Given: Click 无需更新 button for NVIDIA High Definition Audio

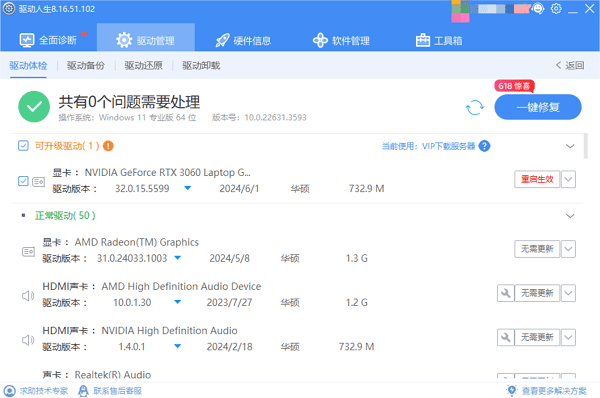Looking at the screenshot, I should pos(537,337).
